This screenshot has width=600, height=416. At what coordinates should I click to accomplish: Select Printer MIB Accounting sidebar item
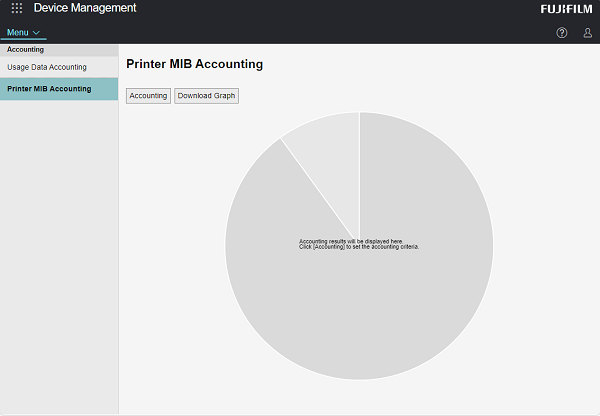tap(49, 89)
